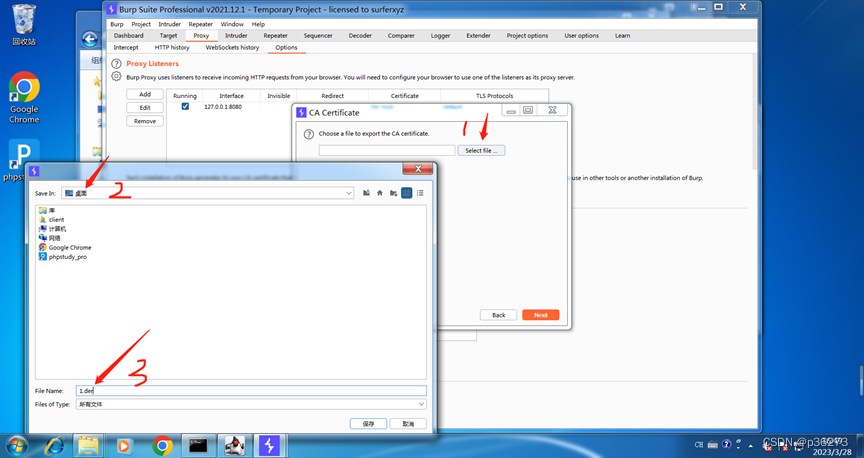Screen dimensions: 864x458
Task: Open the User options tab
Action: (581, 36)
